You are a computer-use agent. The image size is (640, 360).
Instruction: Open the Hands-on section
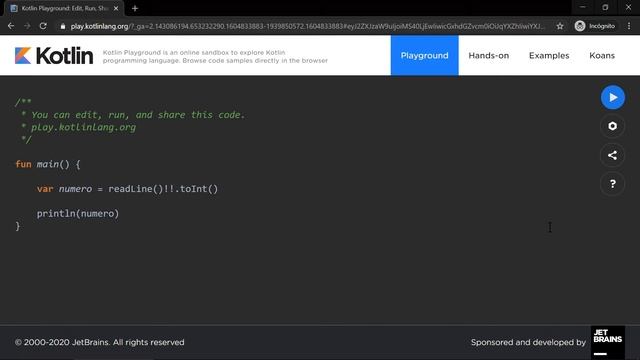click(x=489, y=56)
